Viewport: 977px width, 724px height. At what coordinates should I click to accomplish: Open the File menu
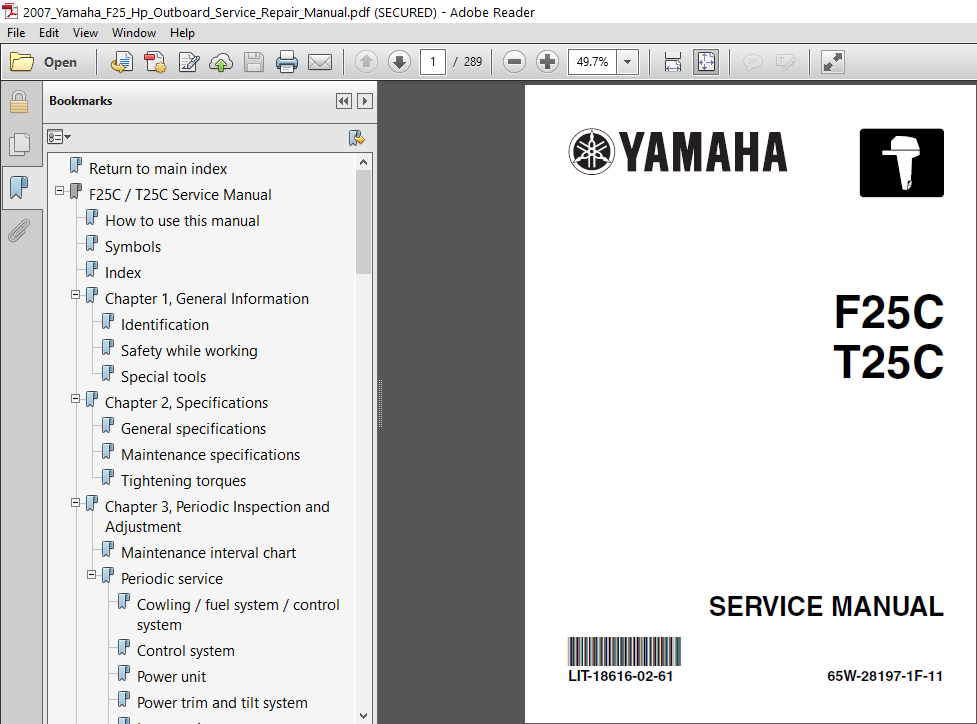(x=16, y=33)
